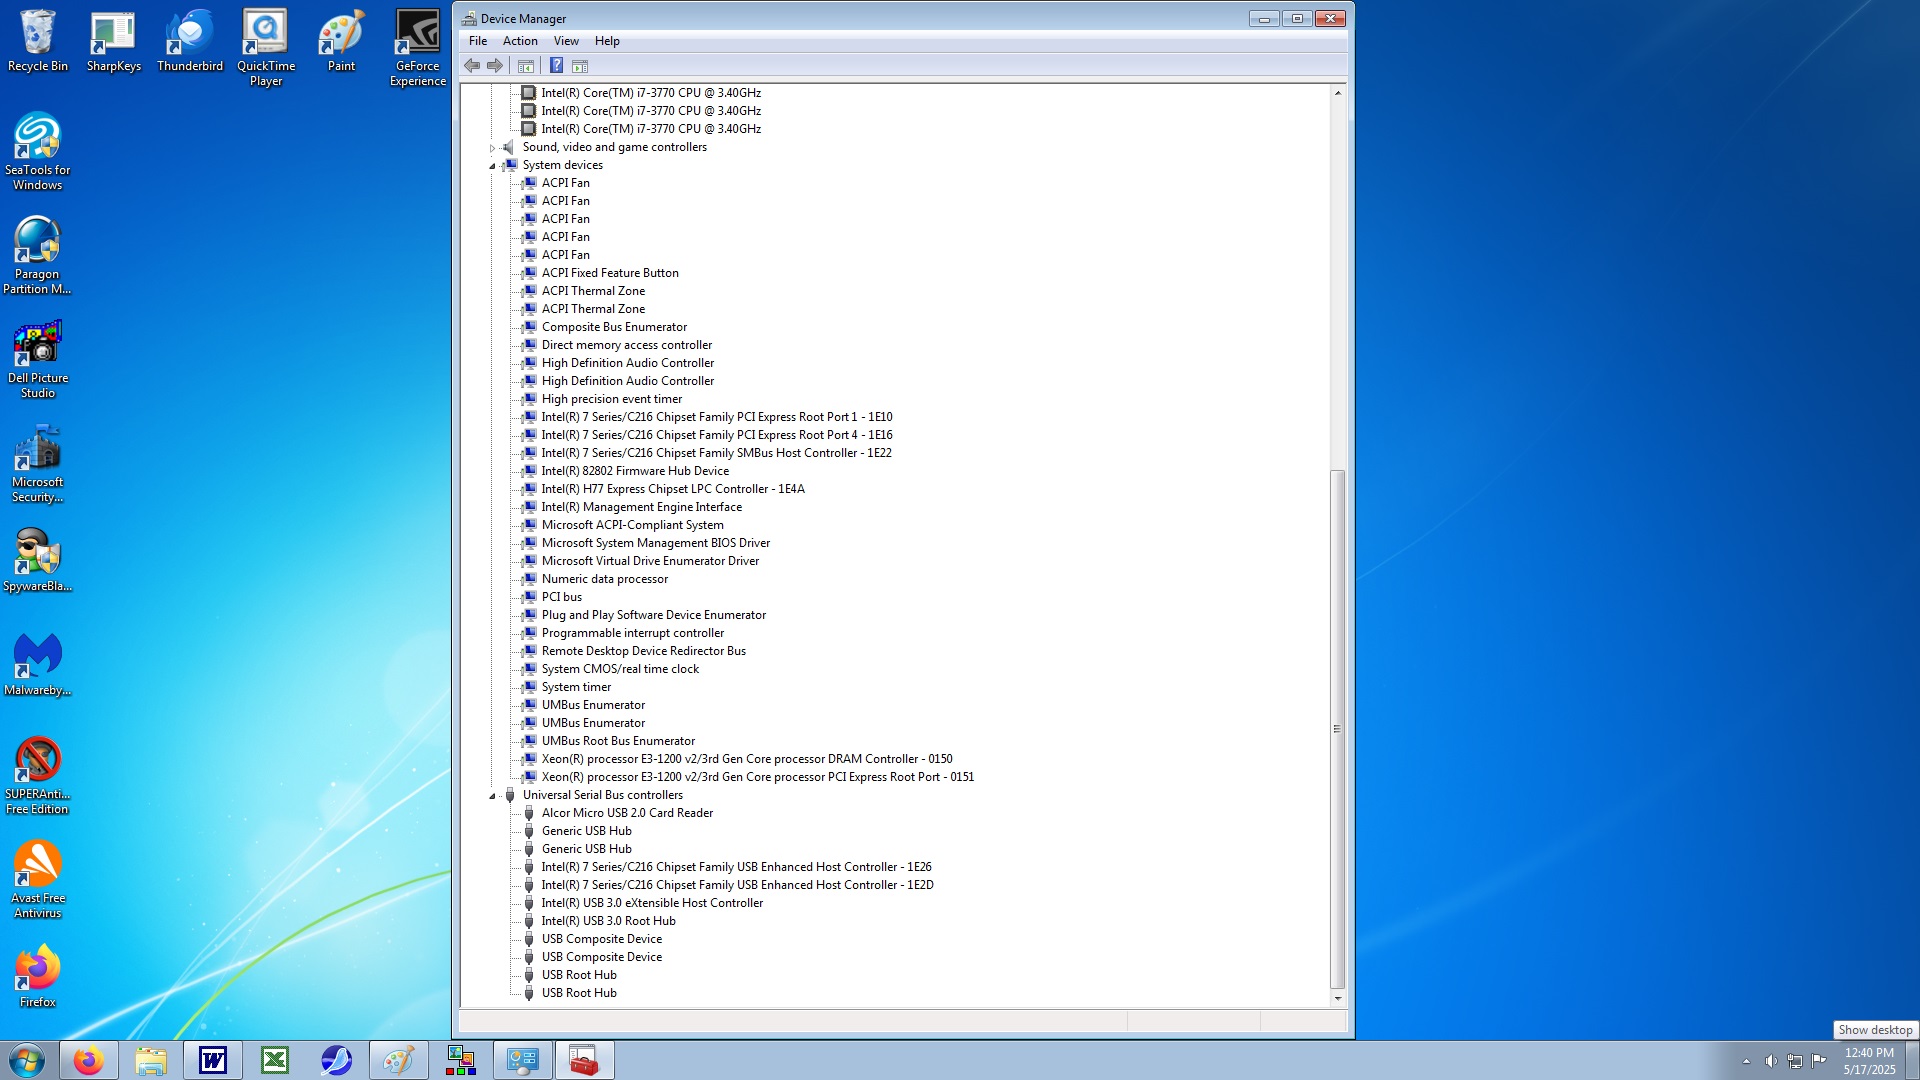Select Microsoft ACPI-Compliant System
Screen dimensions: 1920x1080
coord(632,525)
